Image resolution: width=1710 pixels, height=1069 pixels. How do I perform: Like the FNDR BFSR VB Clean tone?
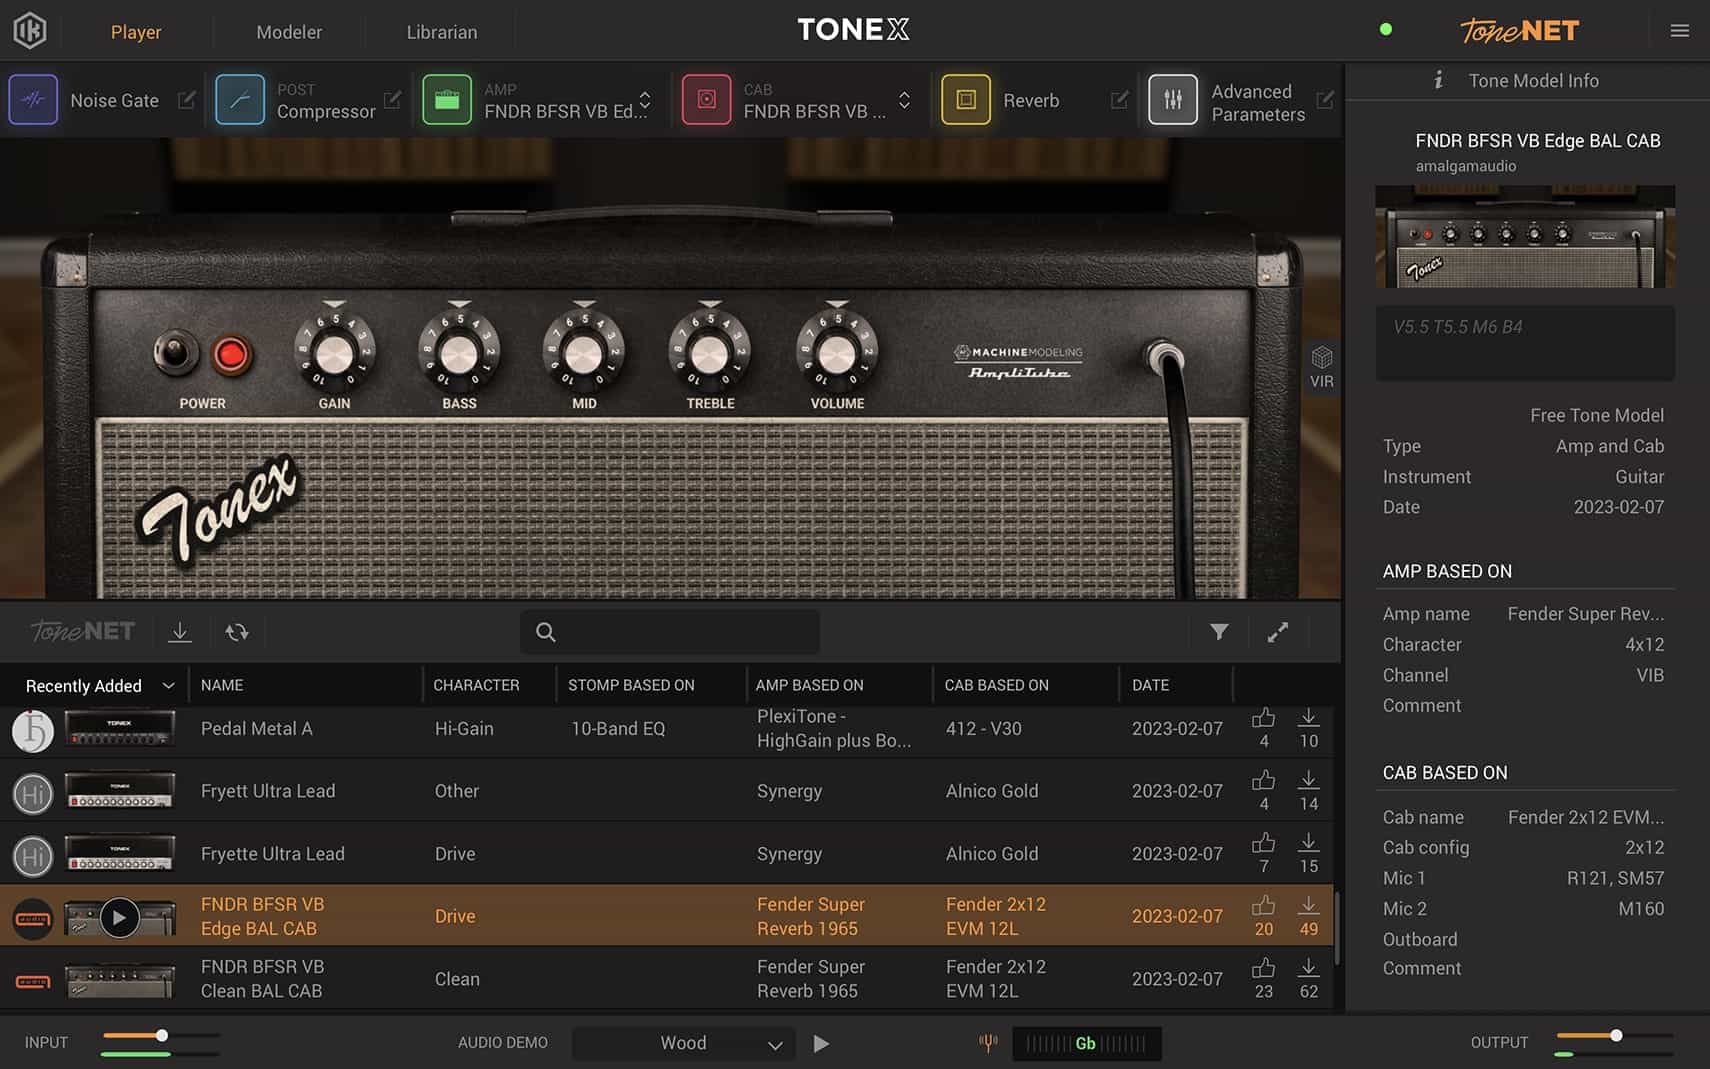tap(1264, 968)
